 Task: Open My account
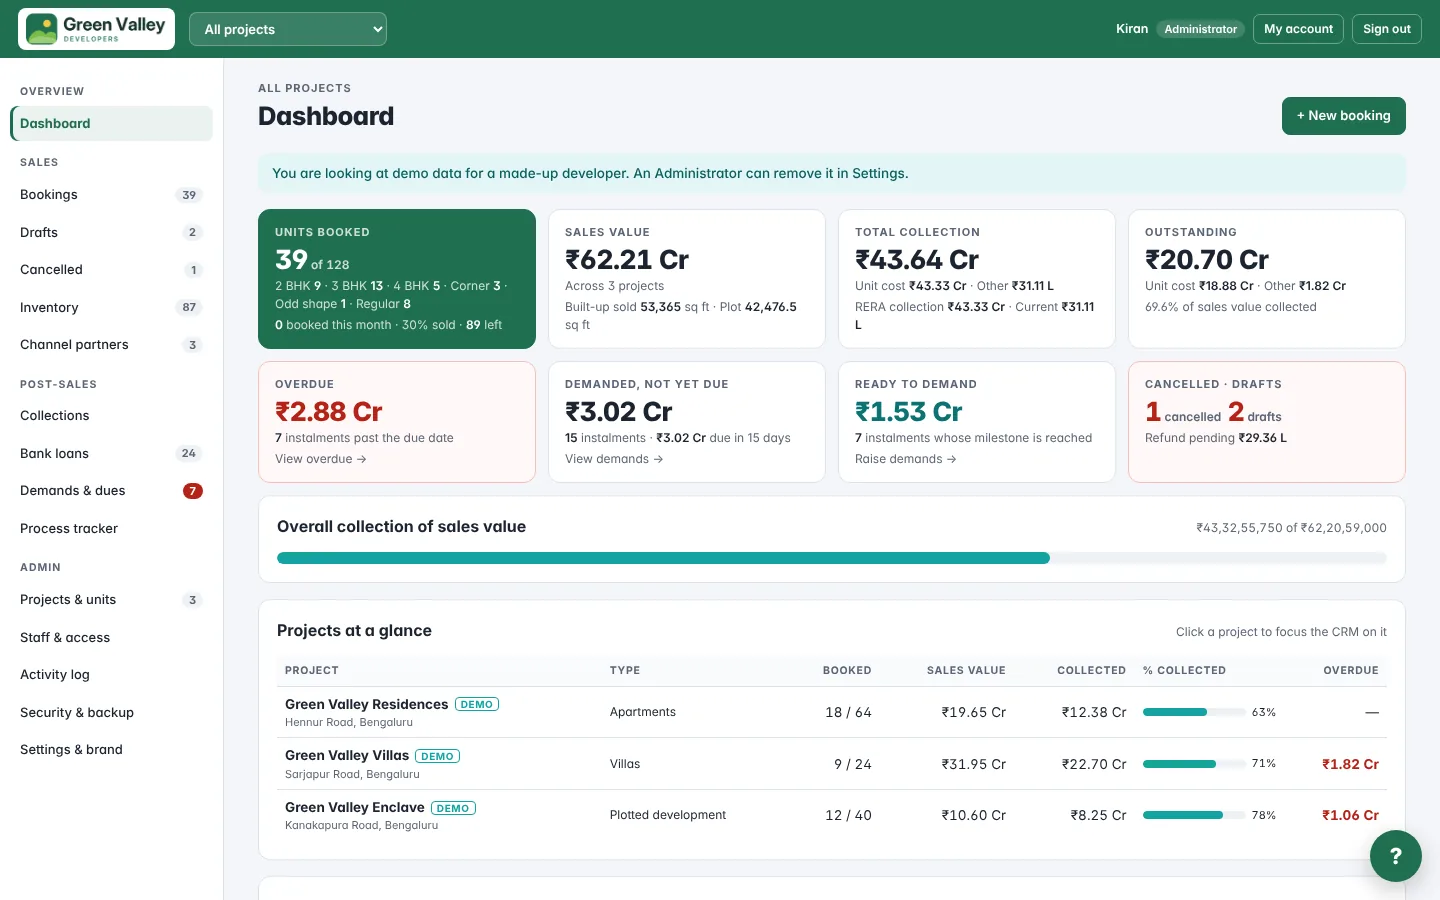1298,29
